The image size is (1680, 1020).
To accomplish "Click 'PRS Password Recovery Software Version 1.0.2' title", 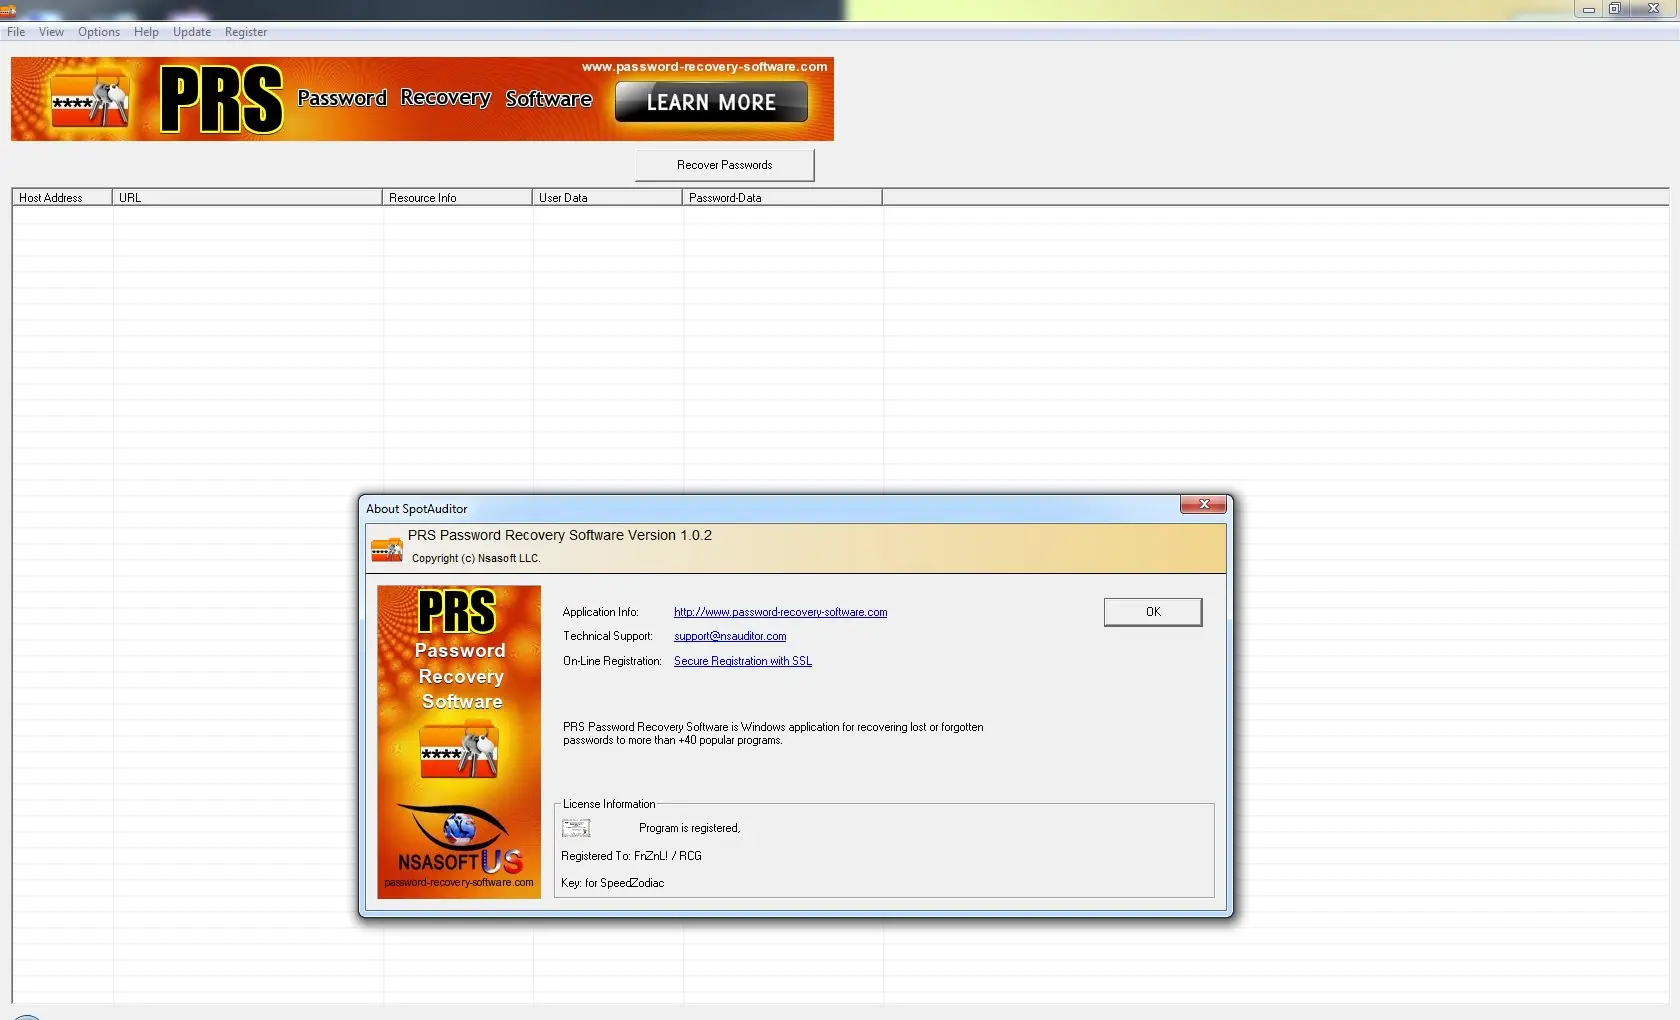I will pos(560,536).
